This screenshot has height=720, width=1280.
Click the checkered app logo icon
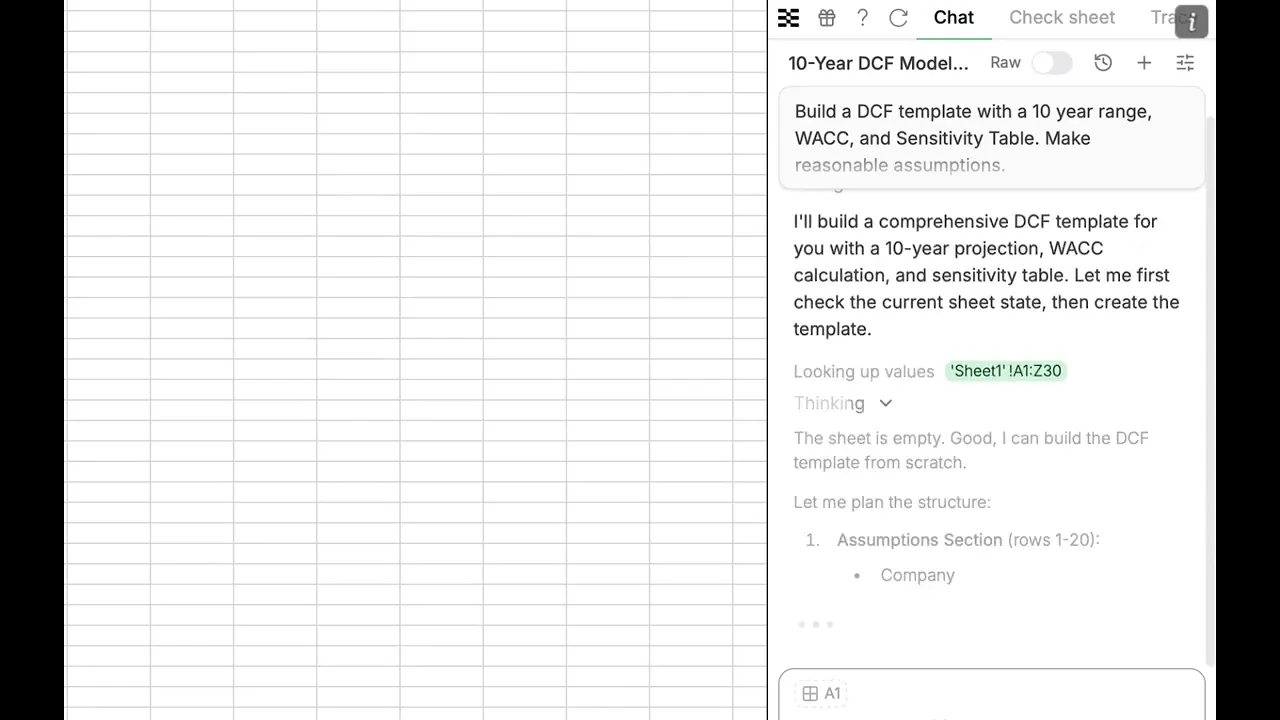pyautogui.click(x=788, y=18)
